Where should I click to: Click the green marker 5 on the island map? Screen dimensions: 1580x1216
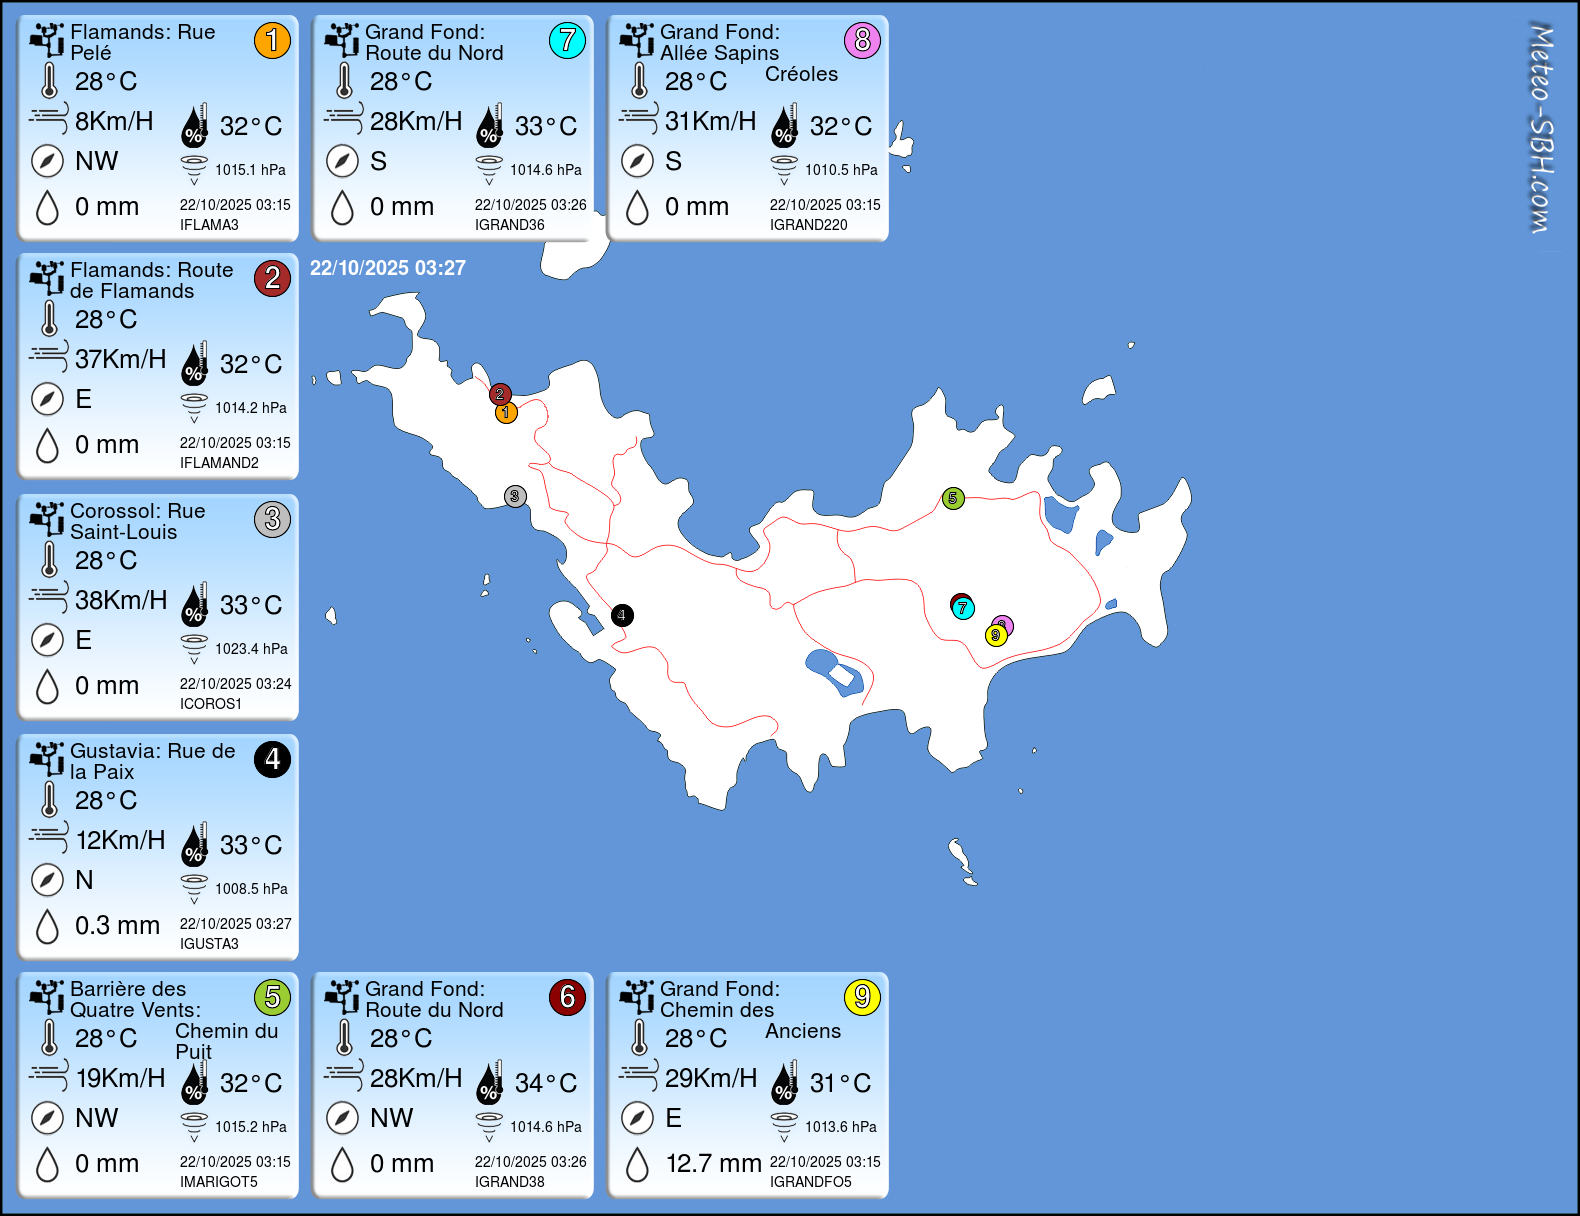point(953,498)
